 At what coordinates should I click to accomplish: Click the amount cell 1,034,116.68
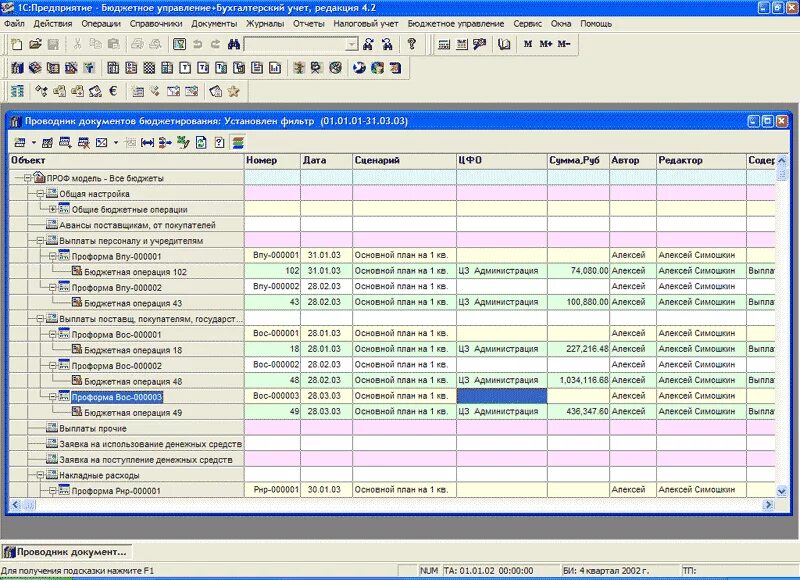(579, 381)
